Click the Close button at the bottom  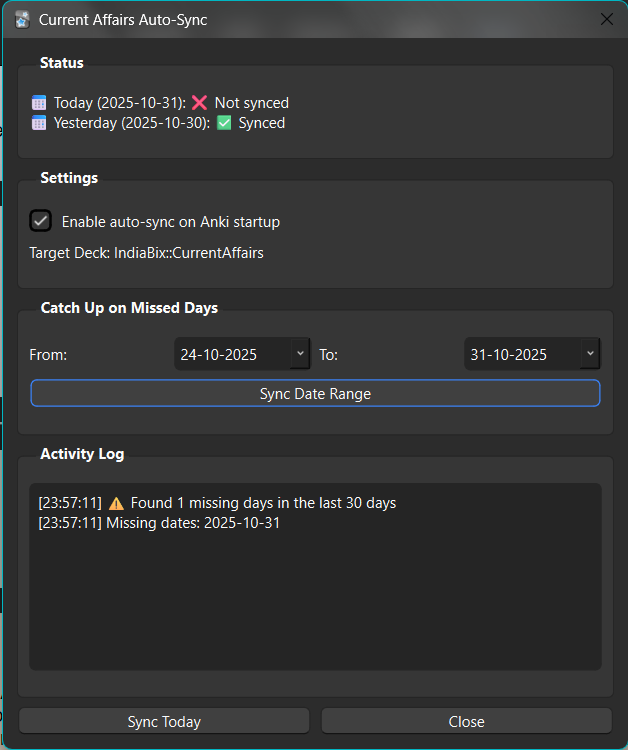(x=466, y=721)
